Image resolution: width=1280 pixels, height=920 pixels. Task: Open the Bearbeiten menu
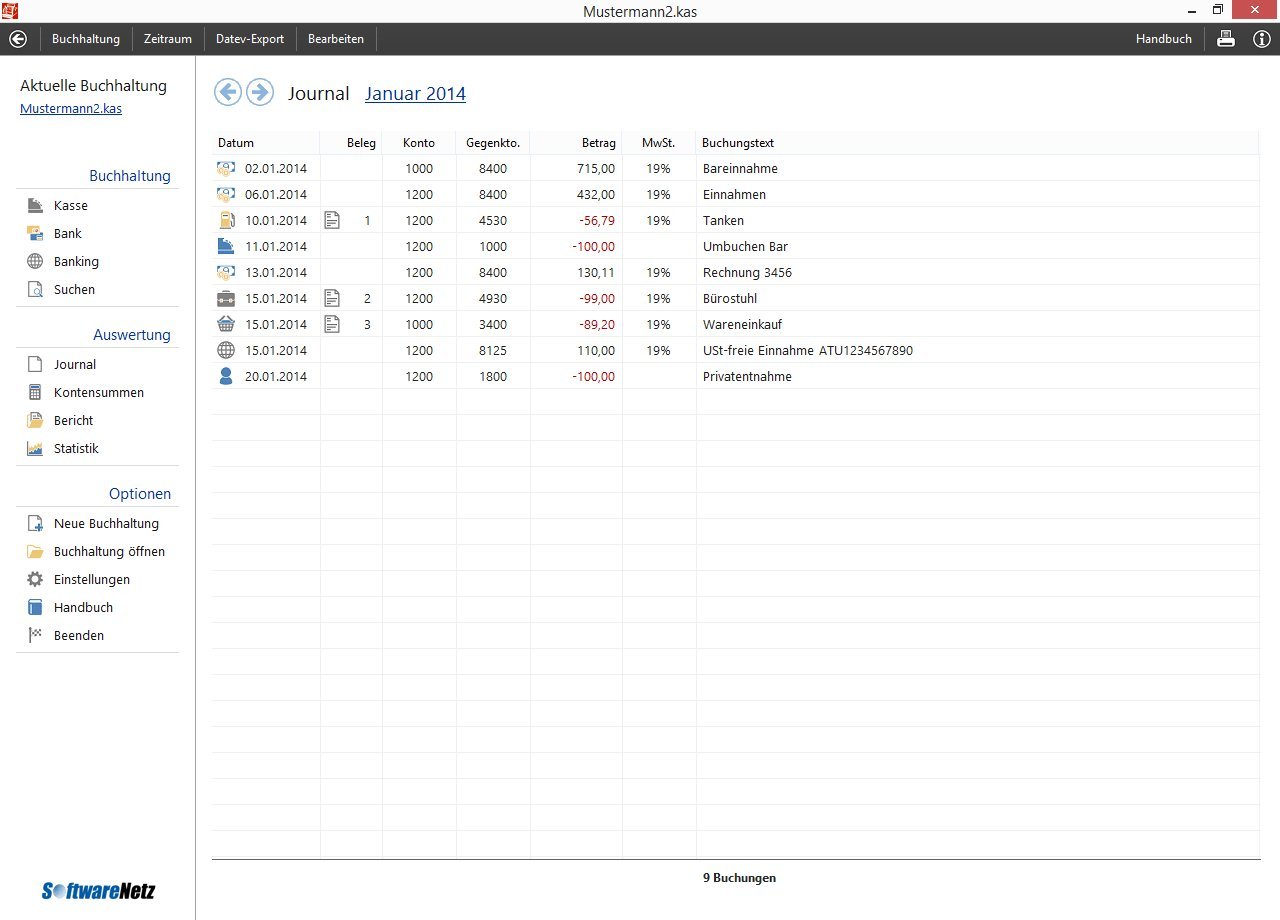336,39
